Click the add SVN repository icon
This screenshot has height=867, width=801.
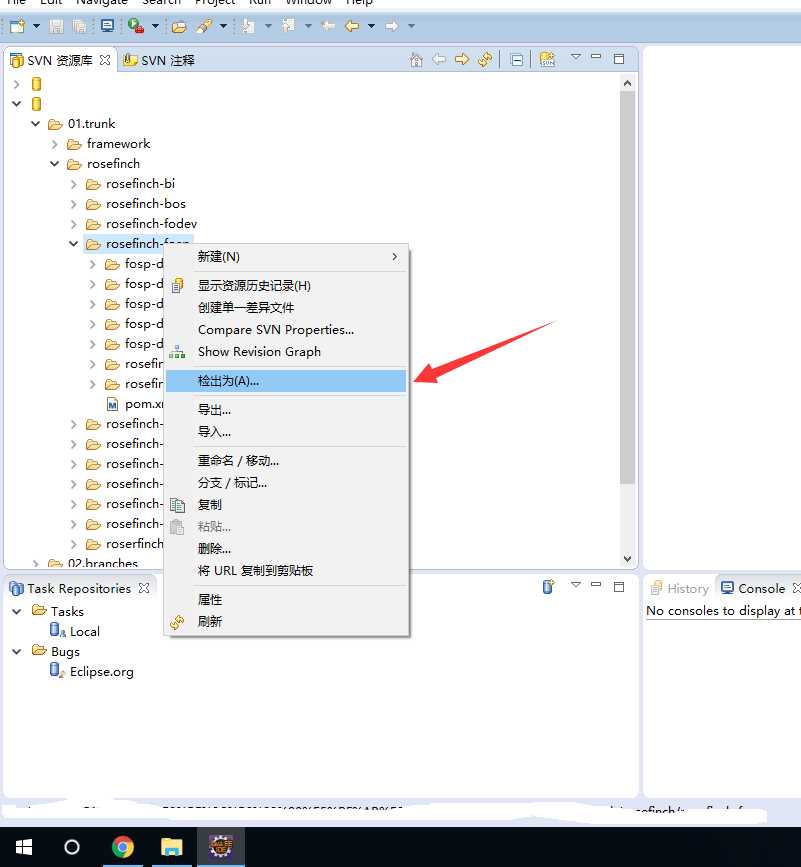(547, 59)
